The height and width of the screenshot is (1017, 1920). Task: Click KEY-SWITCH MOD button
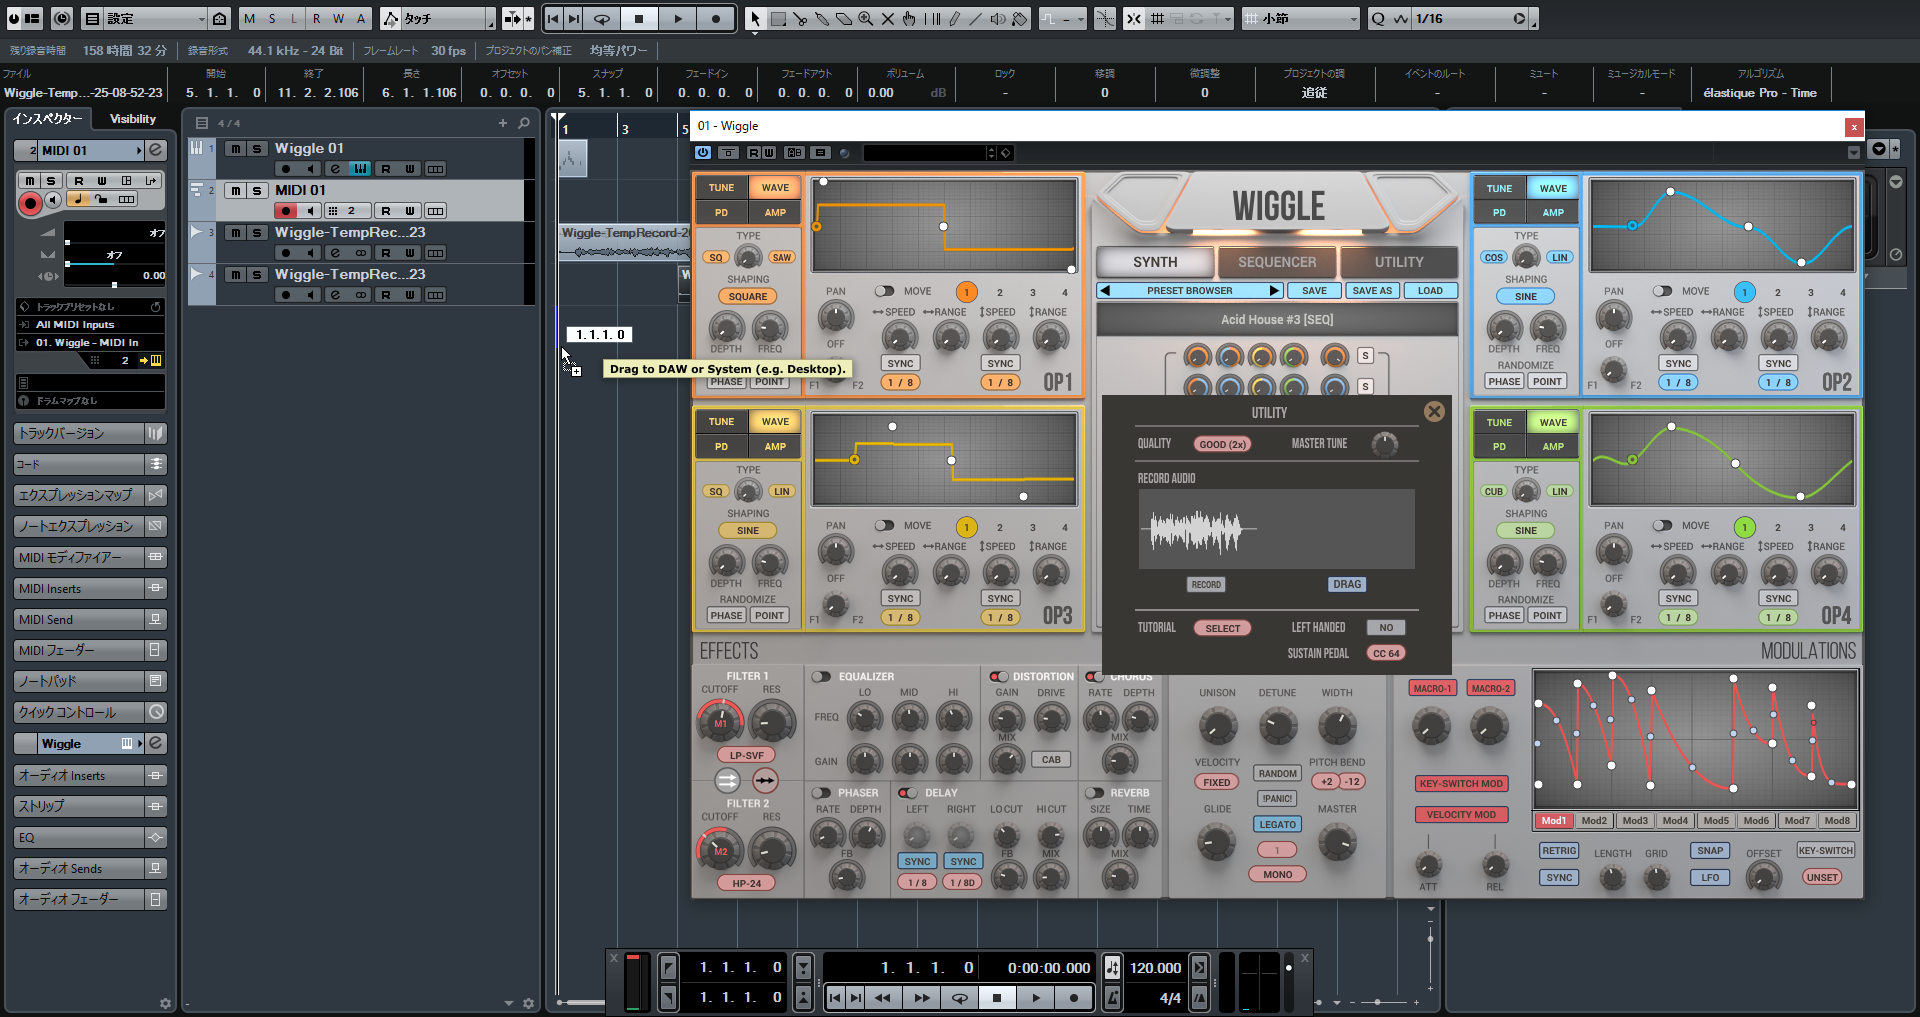click(1461, 784)
